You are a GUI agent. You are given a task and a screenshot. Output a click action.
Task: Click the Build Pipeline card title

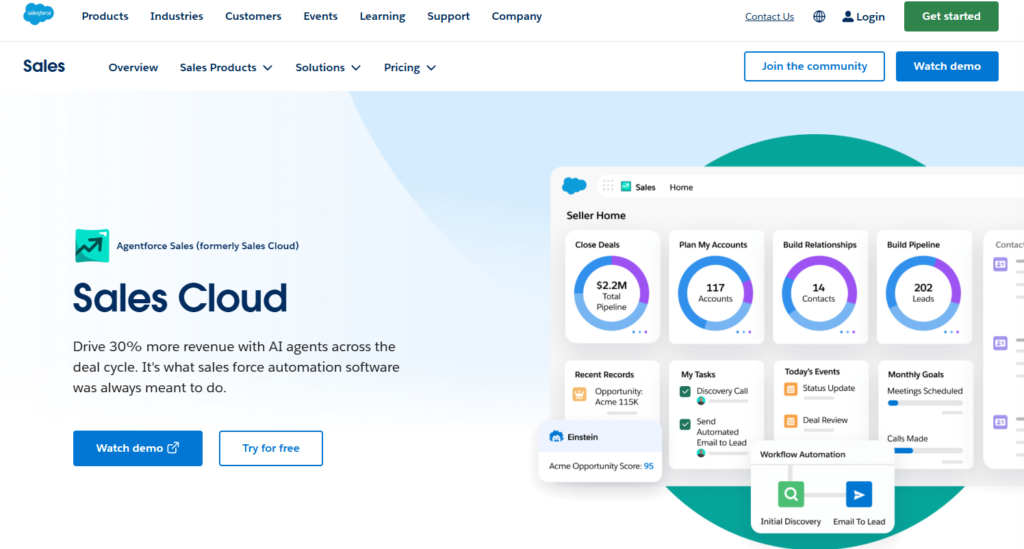click(x=913, y=245)
